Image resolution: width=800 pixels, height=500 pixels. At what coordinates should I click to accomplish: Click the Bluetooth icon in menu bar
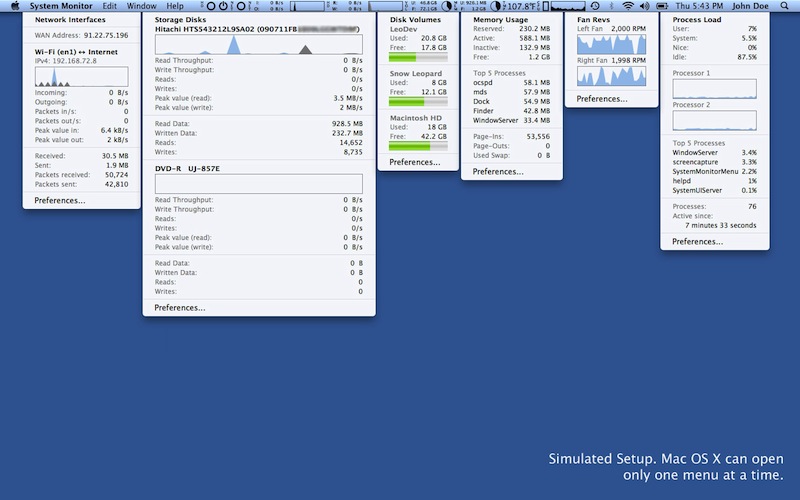click(x=611, y=6)
